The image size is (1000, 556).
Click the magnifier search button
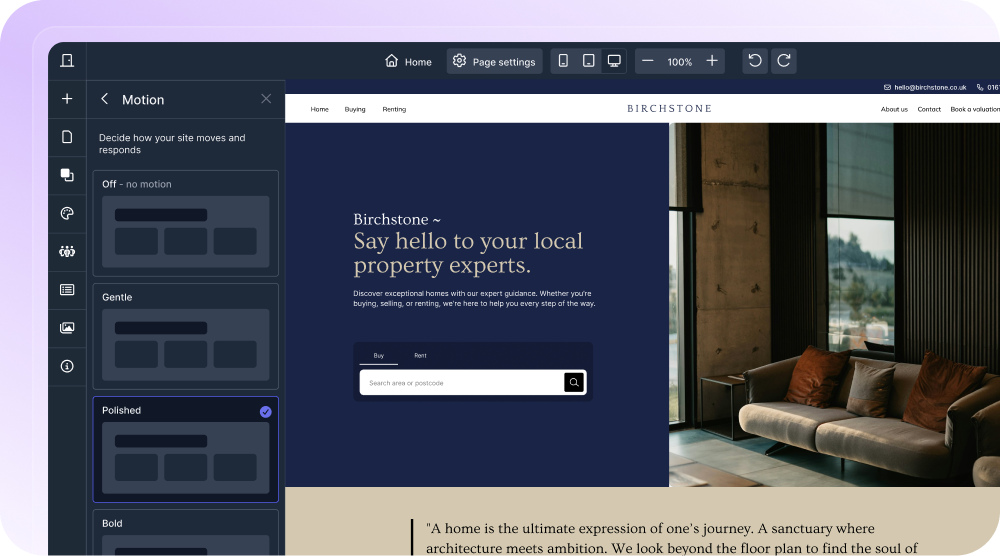574,383
